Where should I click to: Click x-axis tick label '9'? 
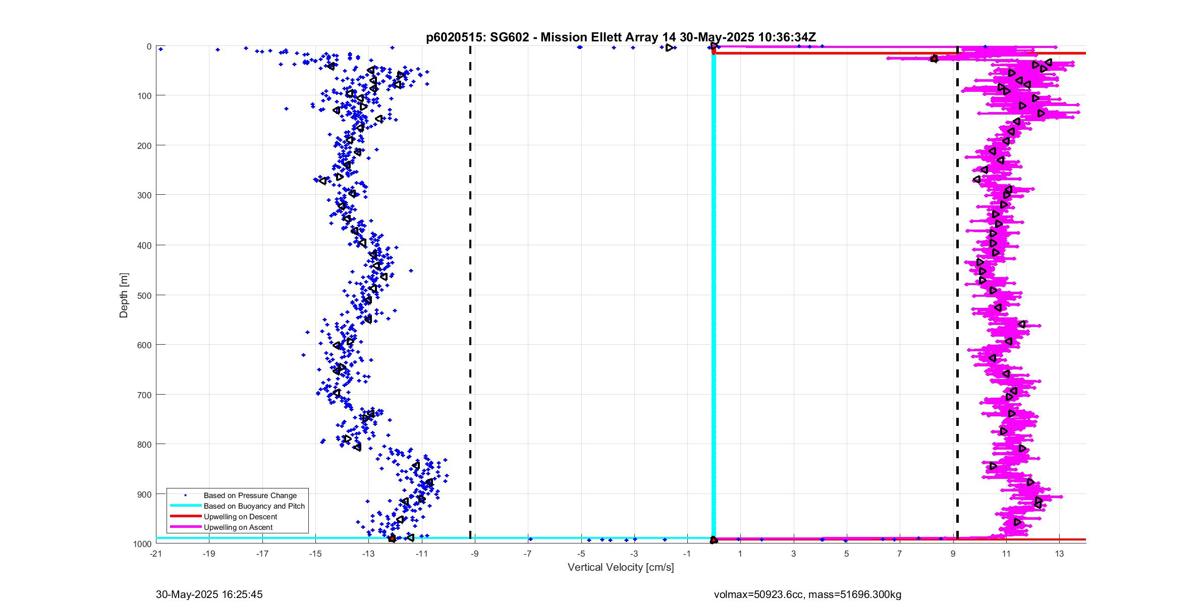(953, 552)
